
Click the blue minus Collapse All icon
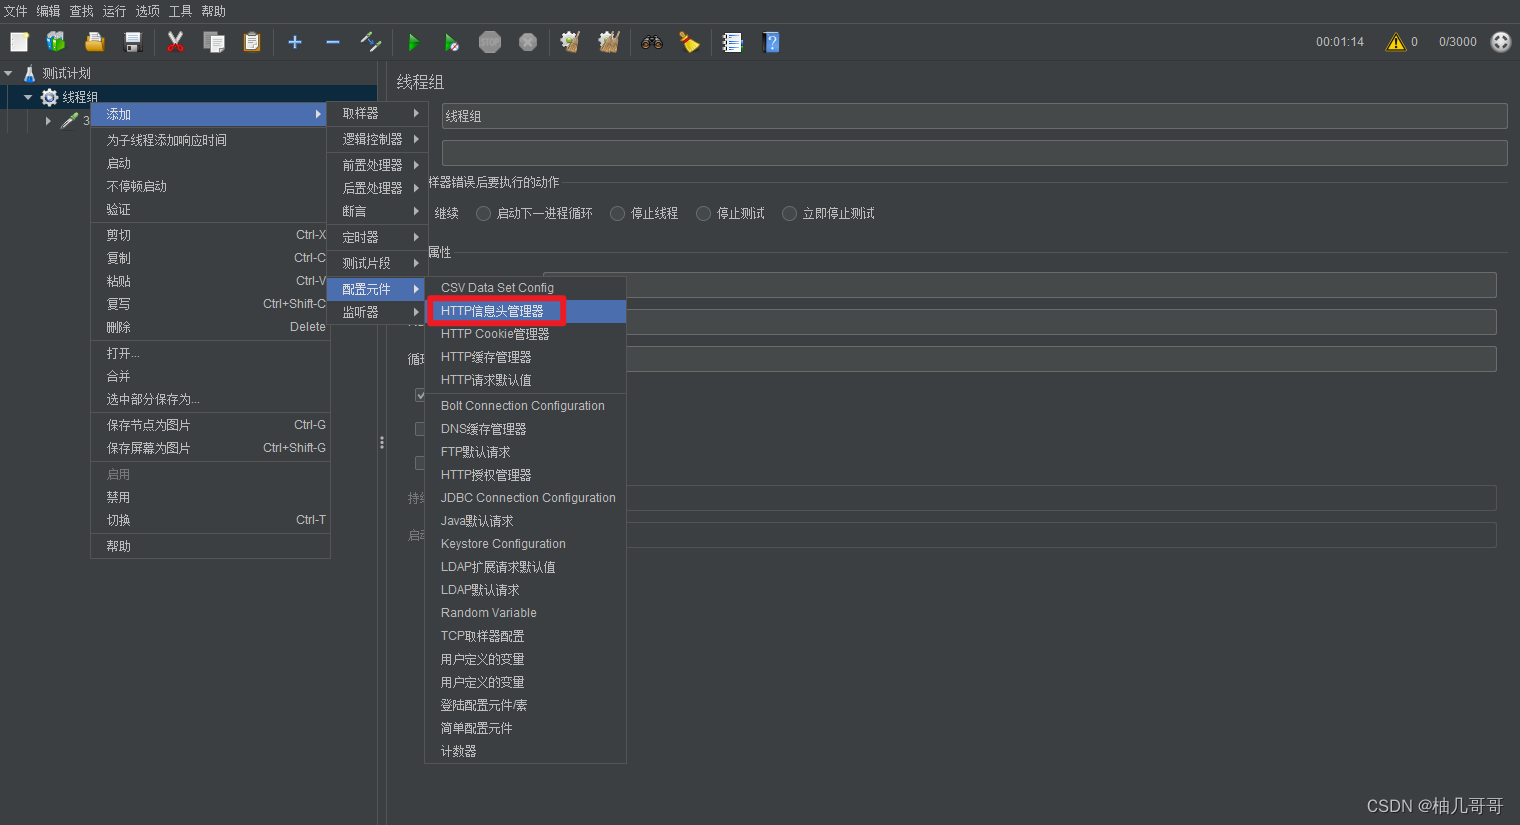(333, 42)
